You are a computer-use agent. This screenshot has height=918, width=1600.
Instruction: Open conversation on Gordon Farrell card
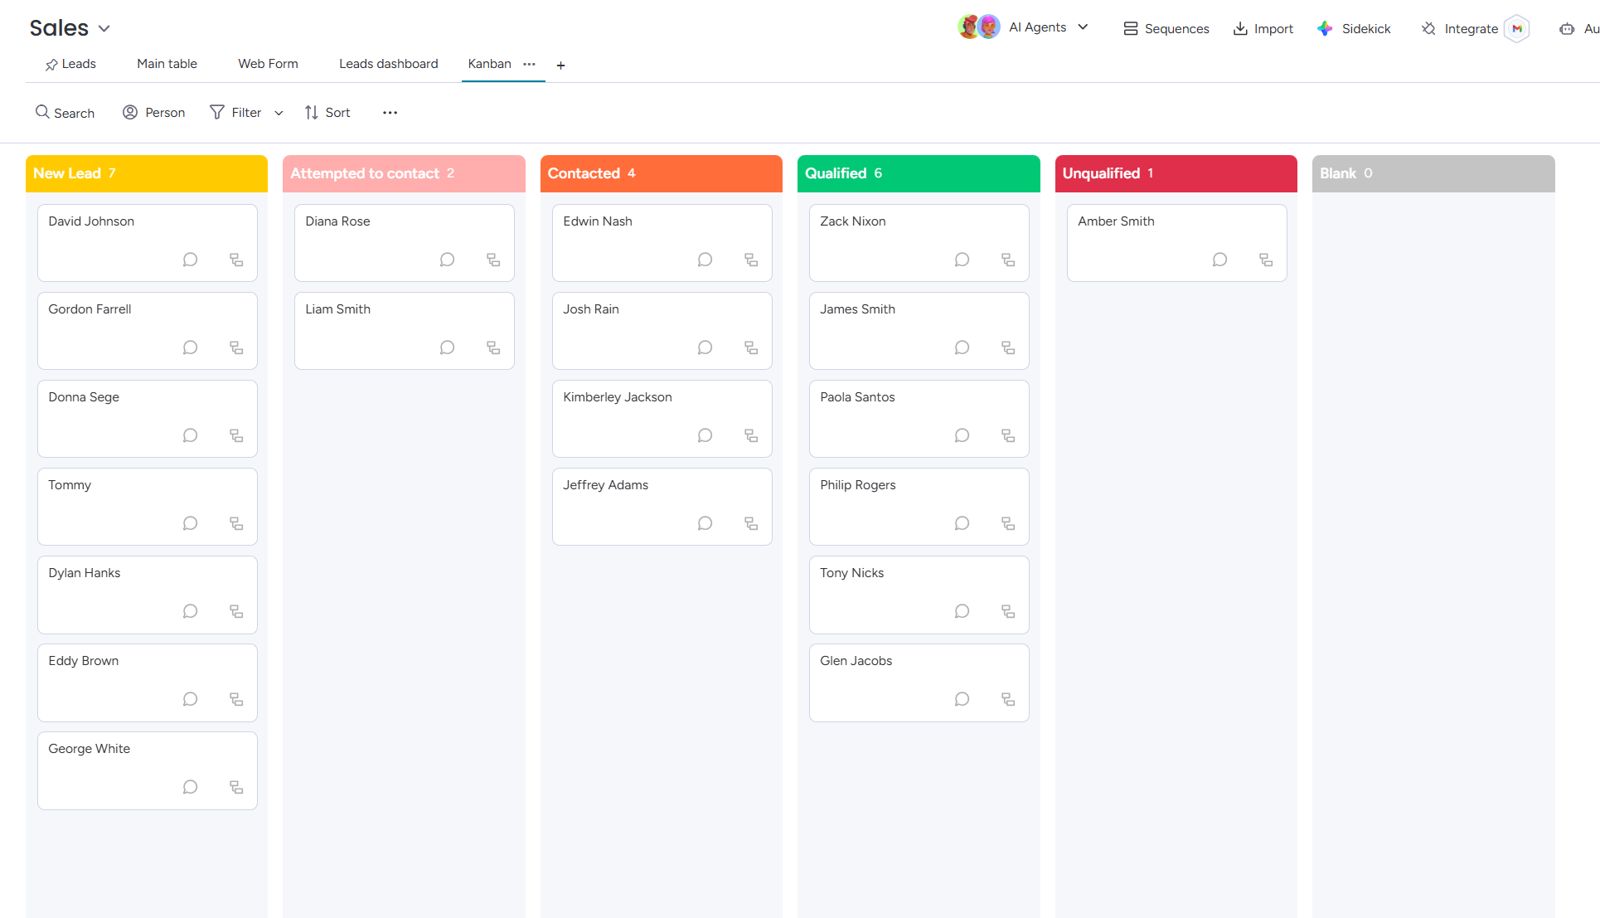coord(190,348)
